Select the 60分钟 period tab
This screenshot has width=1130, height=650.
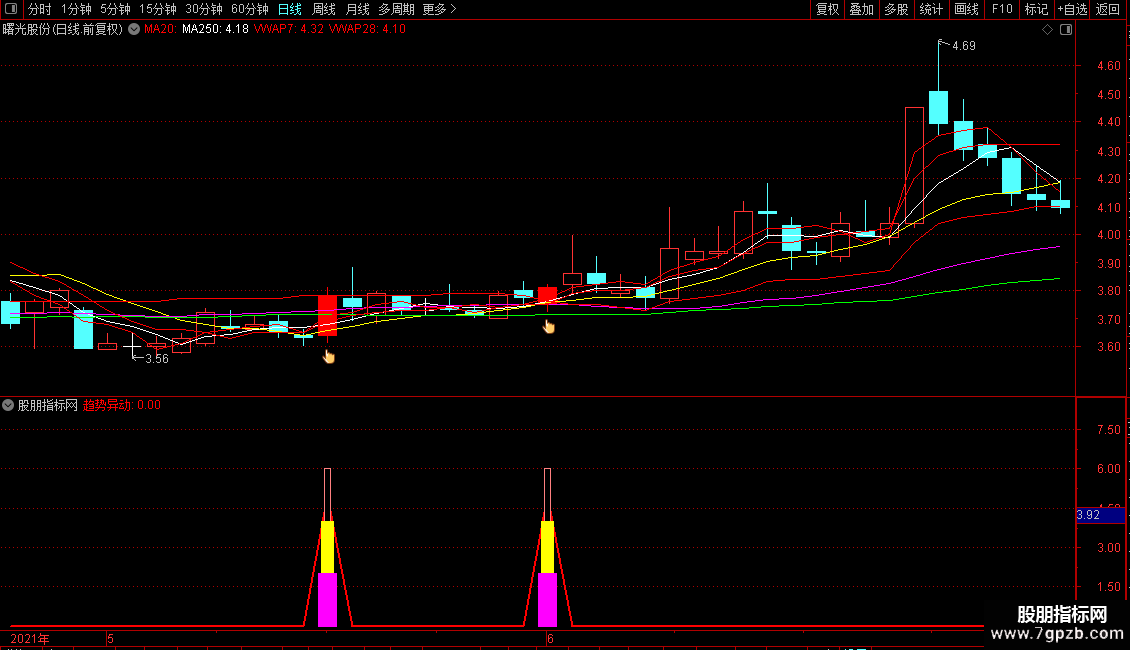coord(249,9)
